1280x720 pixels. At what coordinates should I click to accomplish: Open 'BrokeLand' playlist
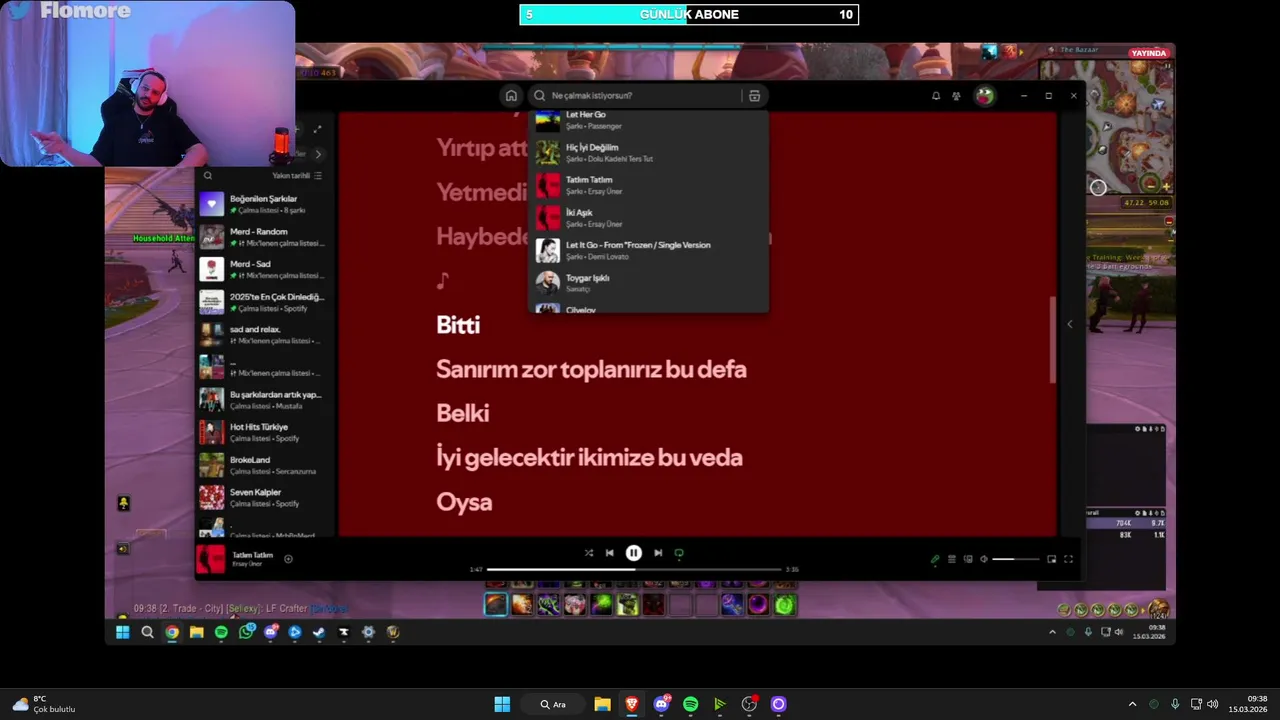pos(264,465)
